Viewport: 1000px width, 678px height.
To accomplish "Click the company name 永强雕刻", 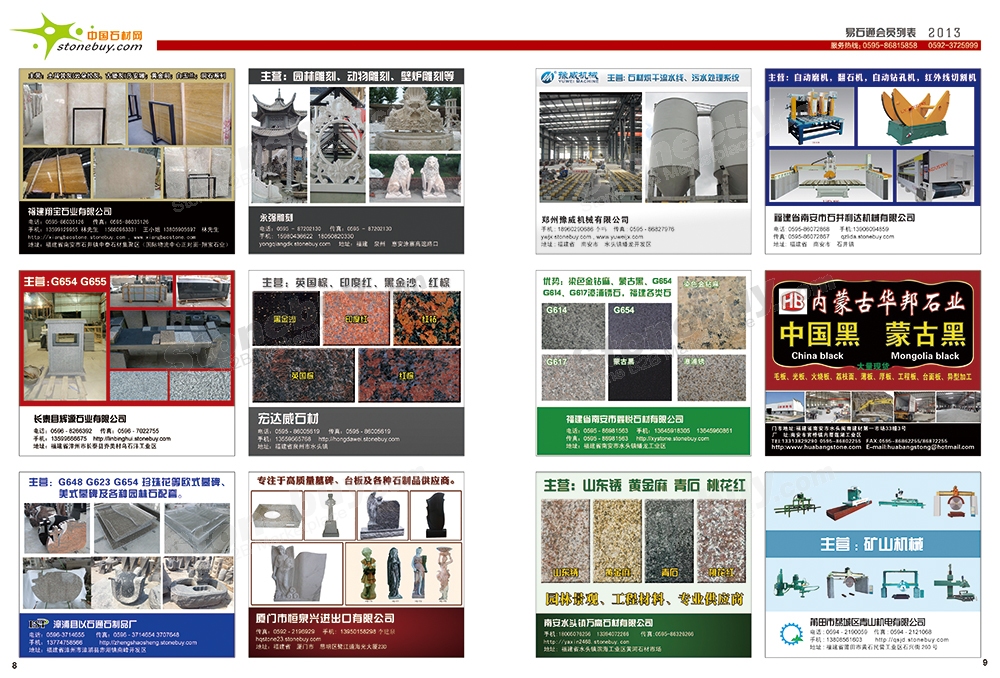I will (276, 217).
